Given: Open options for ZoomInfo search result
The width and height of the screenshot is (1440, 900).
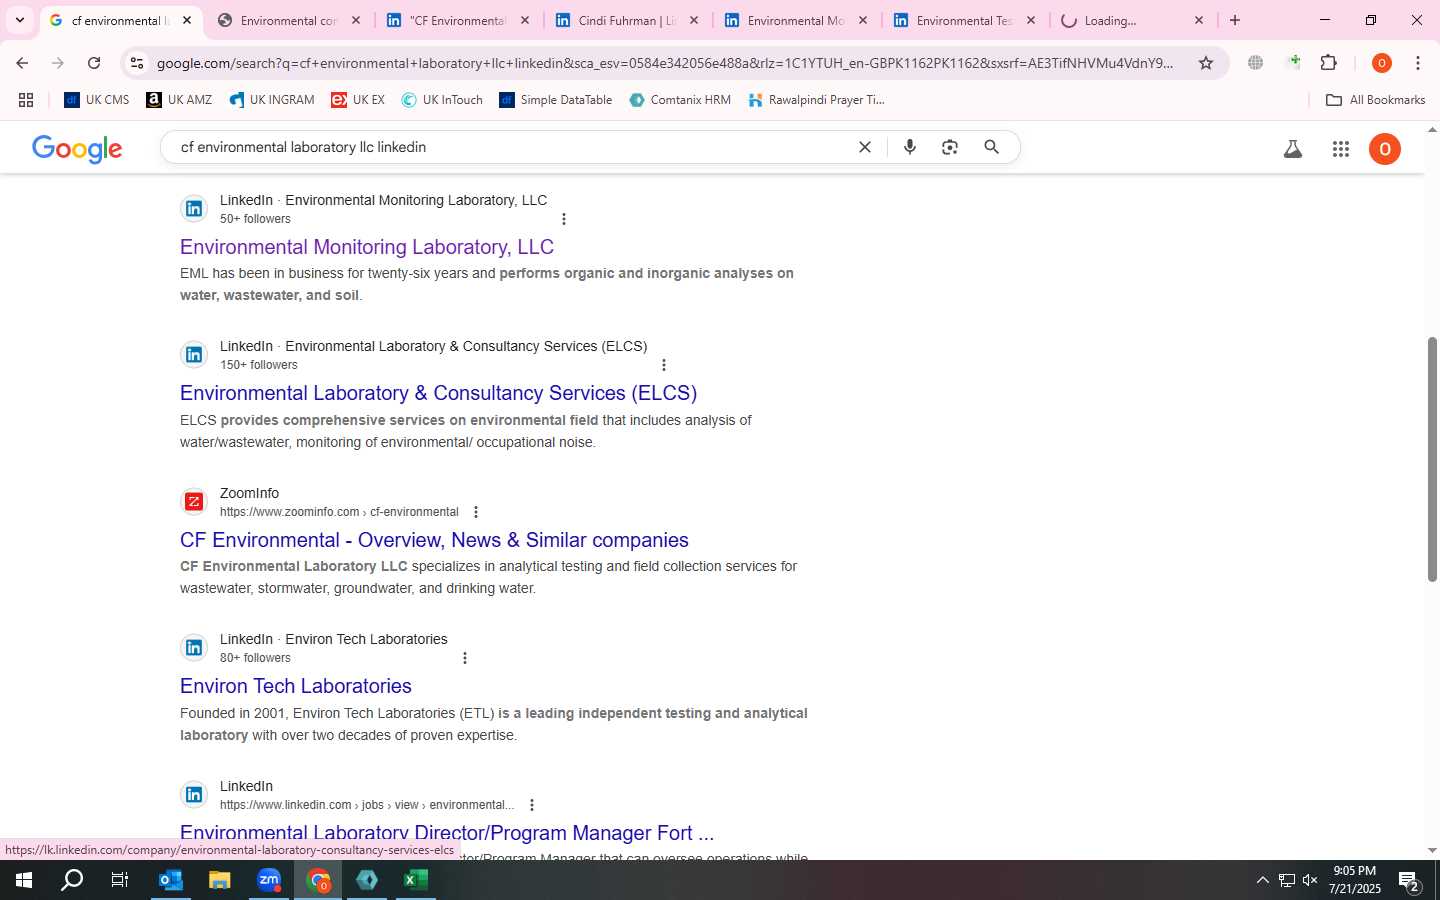Looking at the screenshot, I should tap(476, 512).
